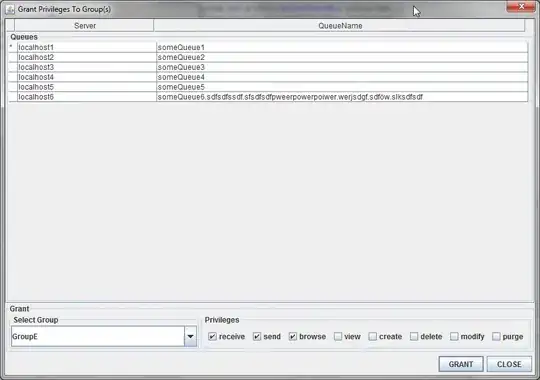This screenshot has height=380, width=540.
Task: Sort by the Server column header
Action: [x=84, y=25]
